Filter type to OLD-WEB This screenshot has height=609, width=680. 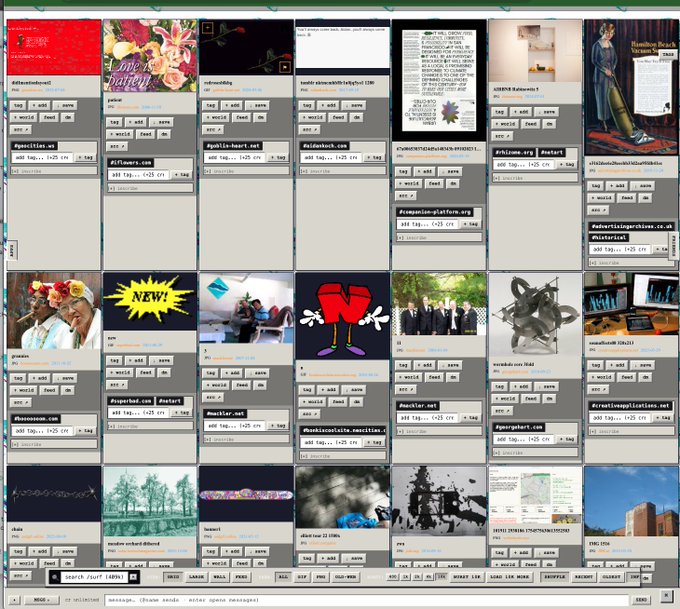pos(346,577)
